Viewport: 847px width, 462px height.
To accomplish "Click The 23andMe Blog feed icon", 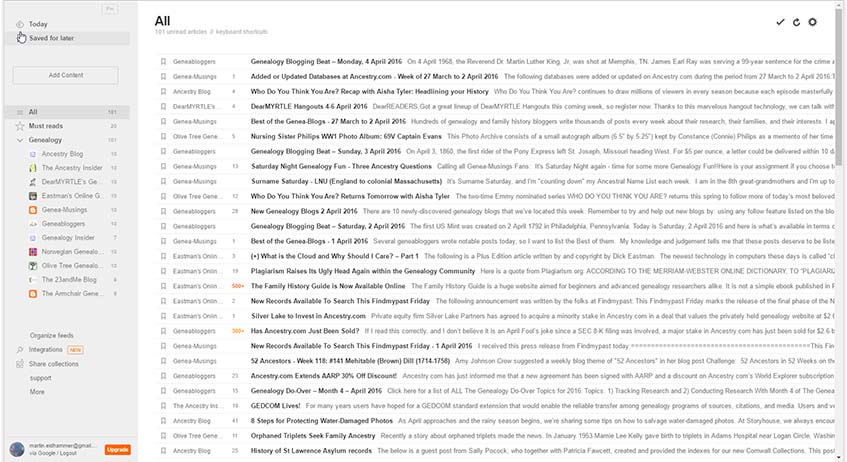I will 32,280.
